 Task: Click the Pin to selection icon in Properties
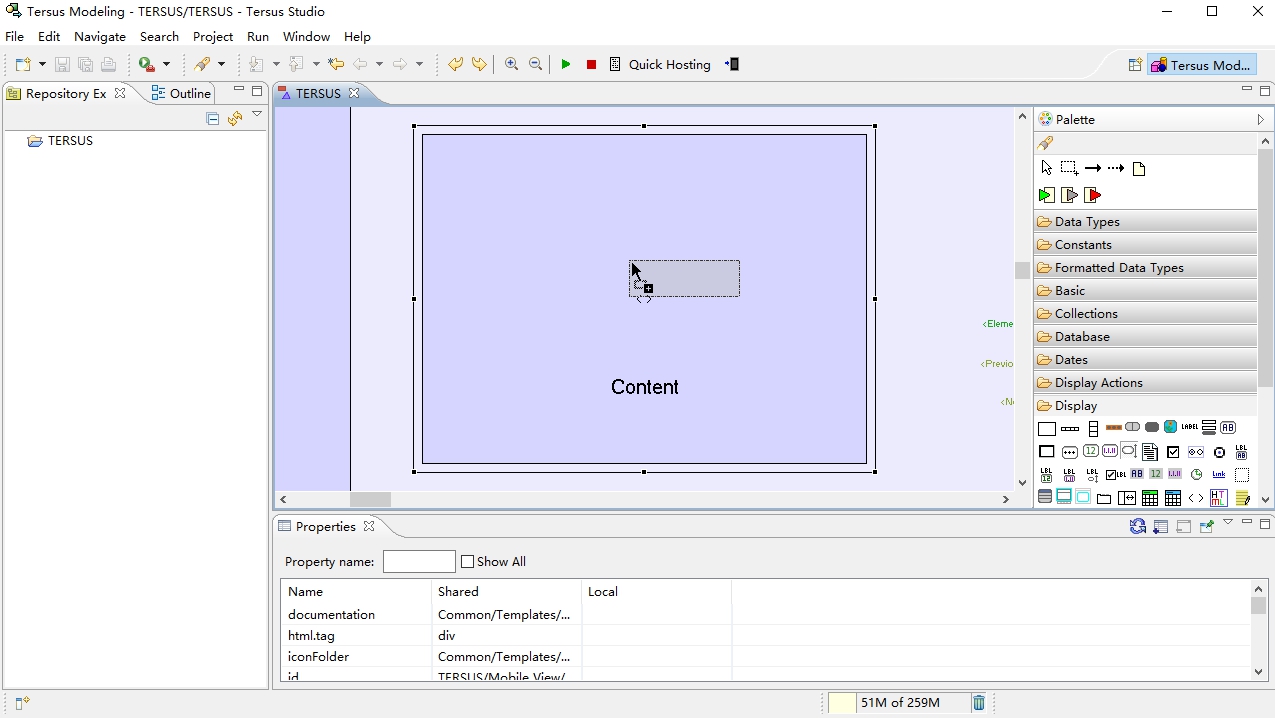point(1206,527)
